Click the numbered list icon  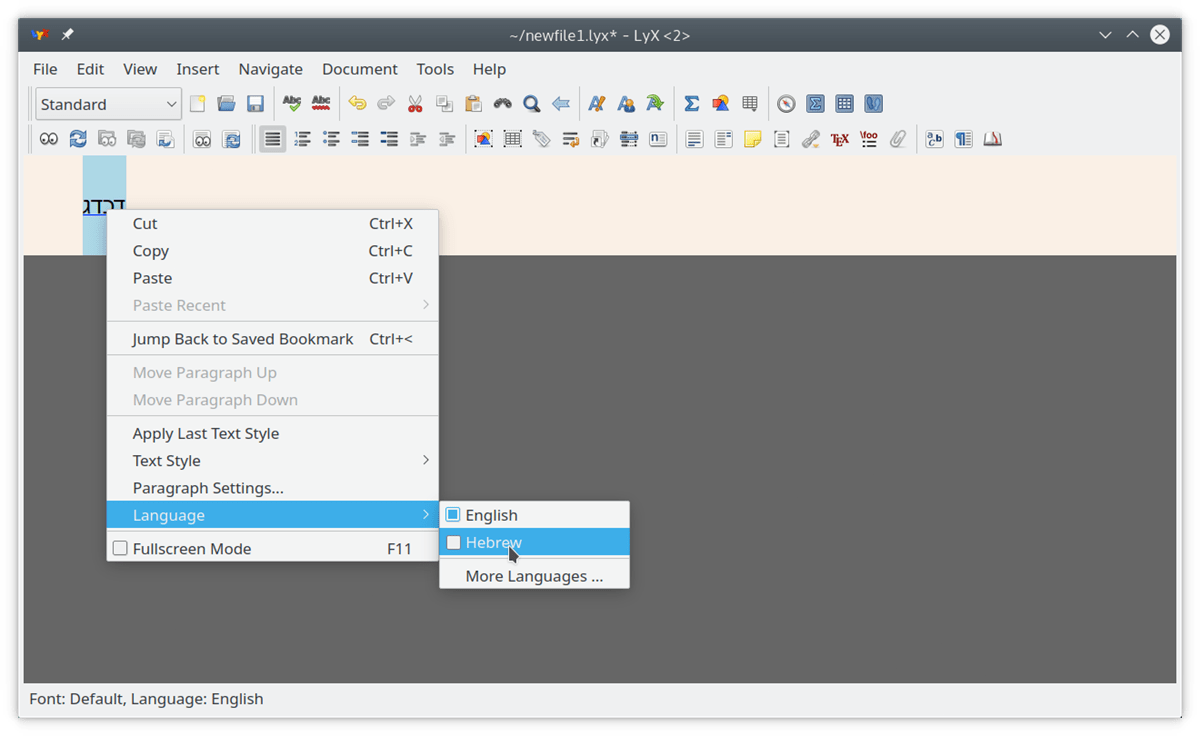point(302,139)
